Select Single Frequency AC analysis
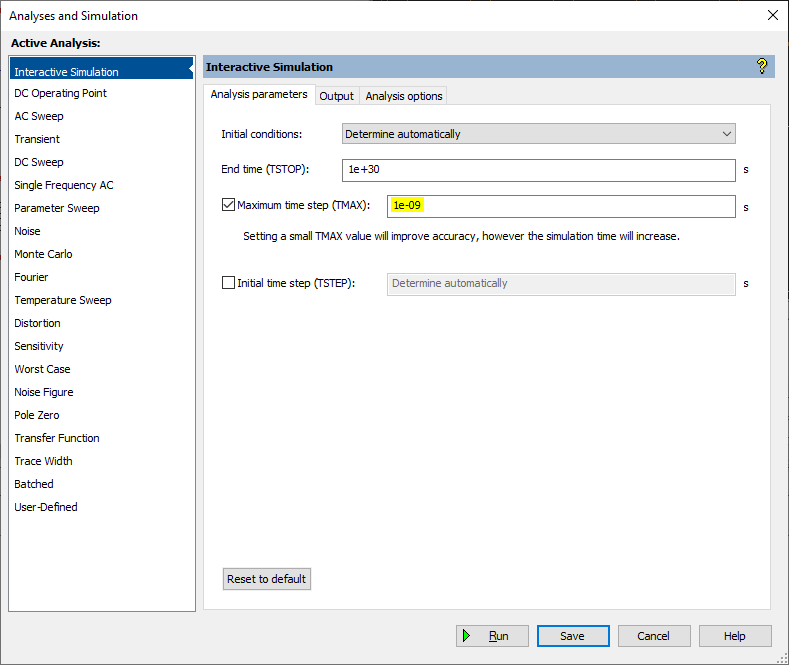Viewport: 789px width, 665px height. point(102,185)
